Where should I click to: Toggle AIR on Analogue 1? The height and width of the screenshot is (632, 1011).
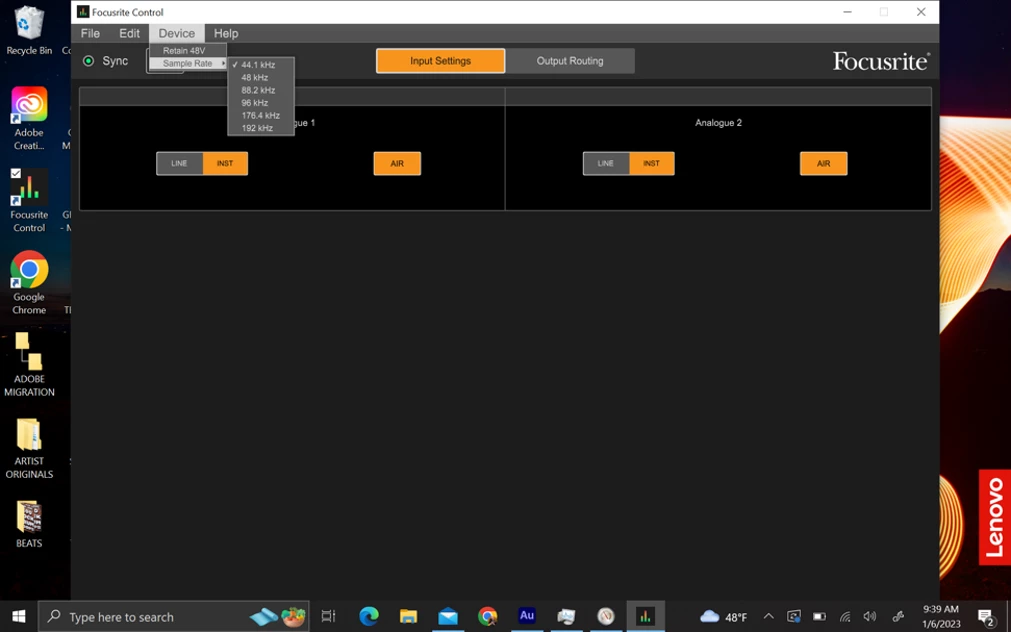coord(397,163)
